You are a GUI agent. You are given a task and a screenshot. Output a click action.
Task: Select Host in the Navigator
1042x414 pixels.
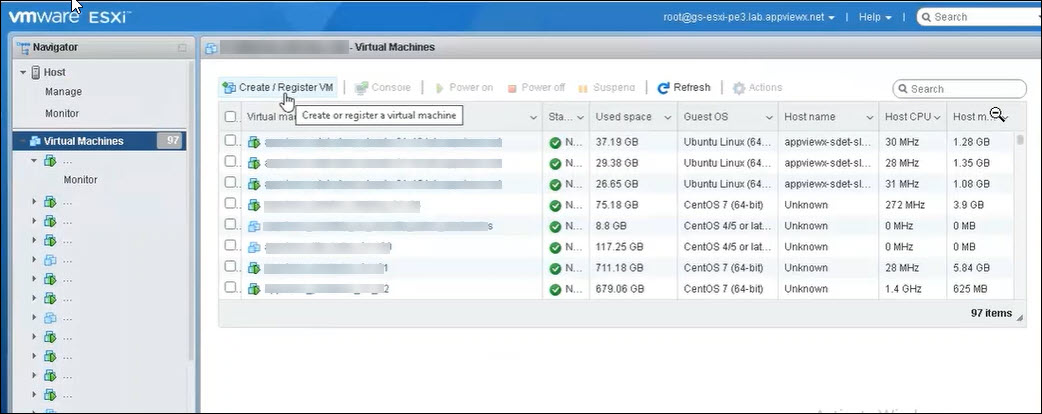tap(54, 72)
